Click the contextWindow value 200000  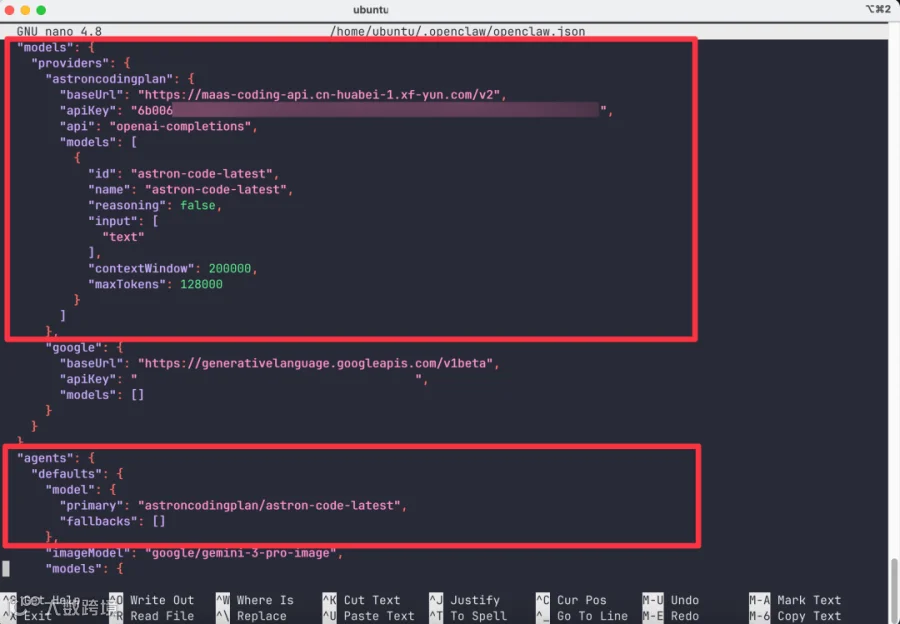point(230,268)
